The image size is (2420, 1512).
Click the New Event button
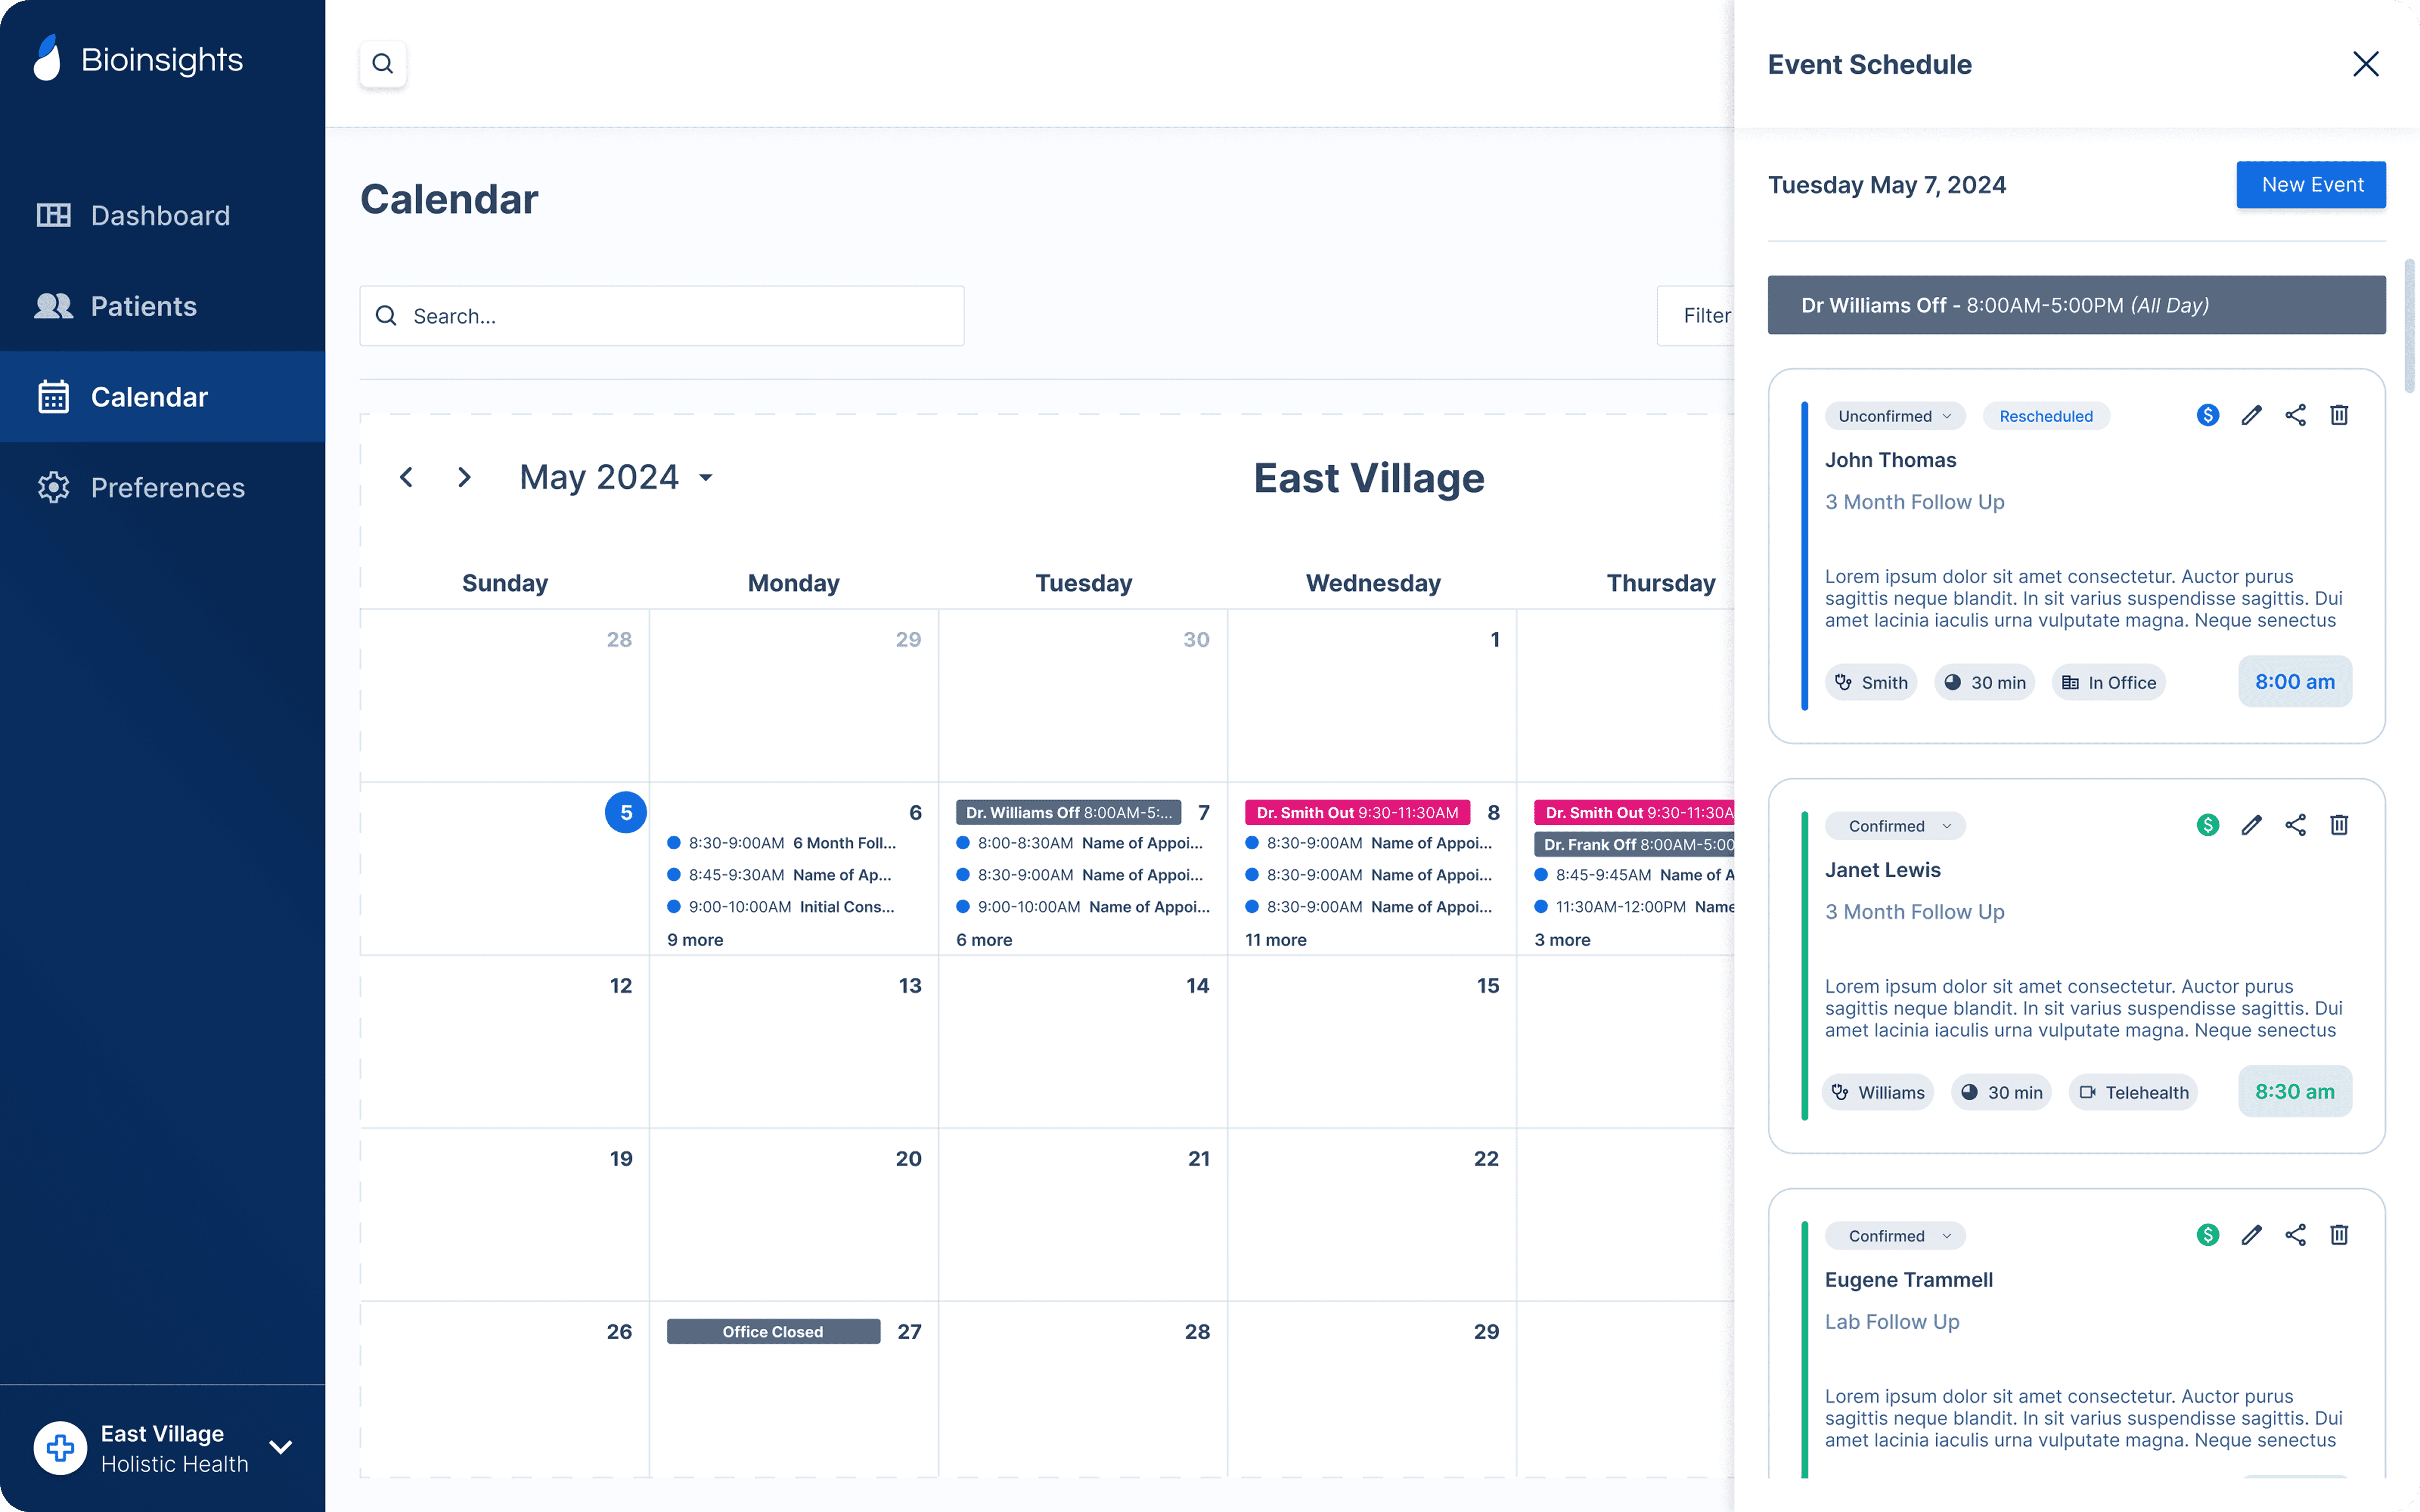[x=2311, y=185]
